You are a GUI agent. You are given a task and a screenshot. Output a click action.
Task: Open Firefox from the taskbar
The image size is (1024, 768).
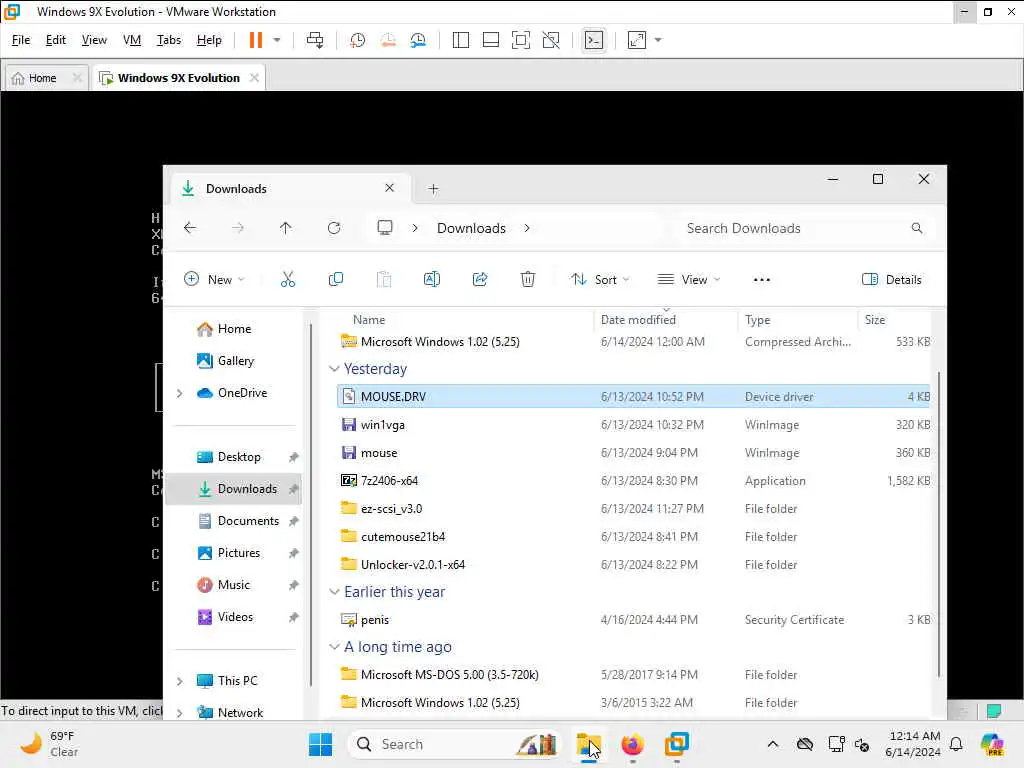(x=632, y=744)
